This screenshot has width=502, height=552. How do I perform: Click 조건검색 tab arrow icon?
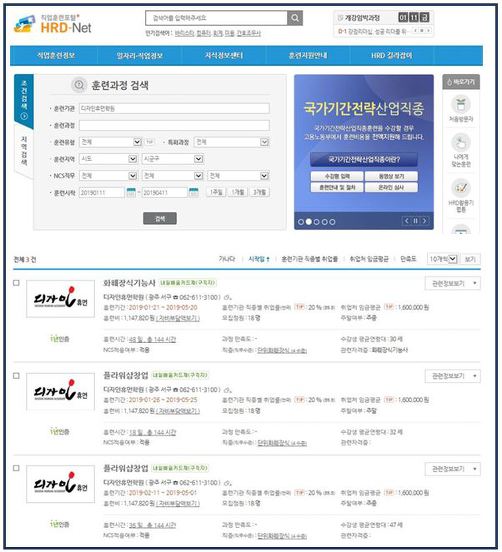coord(24,116)
